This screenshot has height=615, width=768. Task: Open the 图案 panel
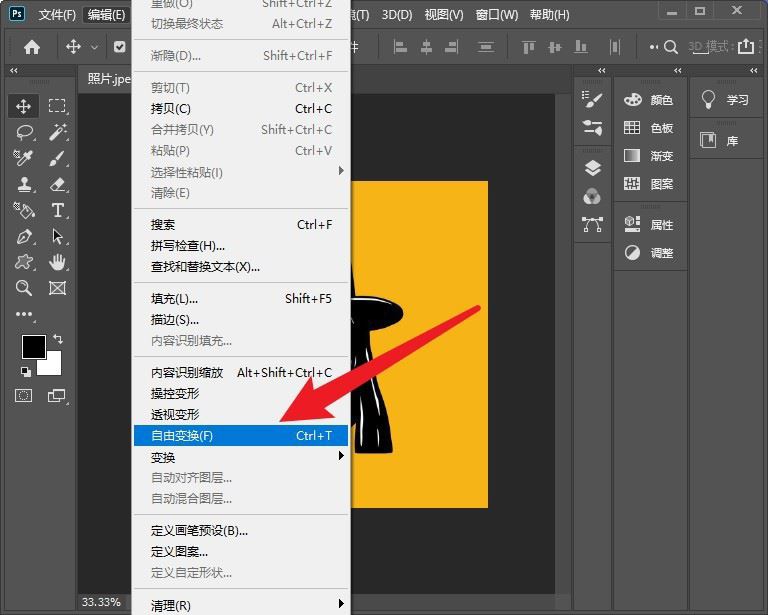[x=648, y=184]
